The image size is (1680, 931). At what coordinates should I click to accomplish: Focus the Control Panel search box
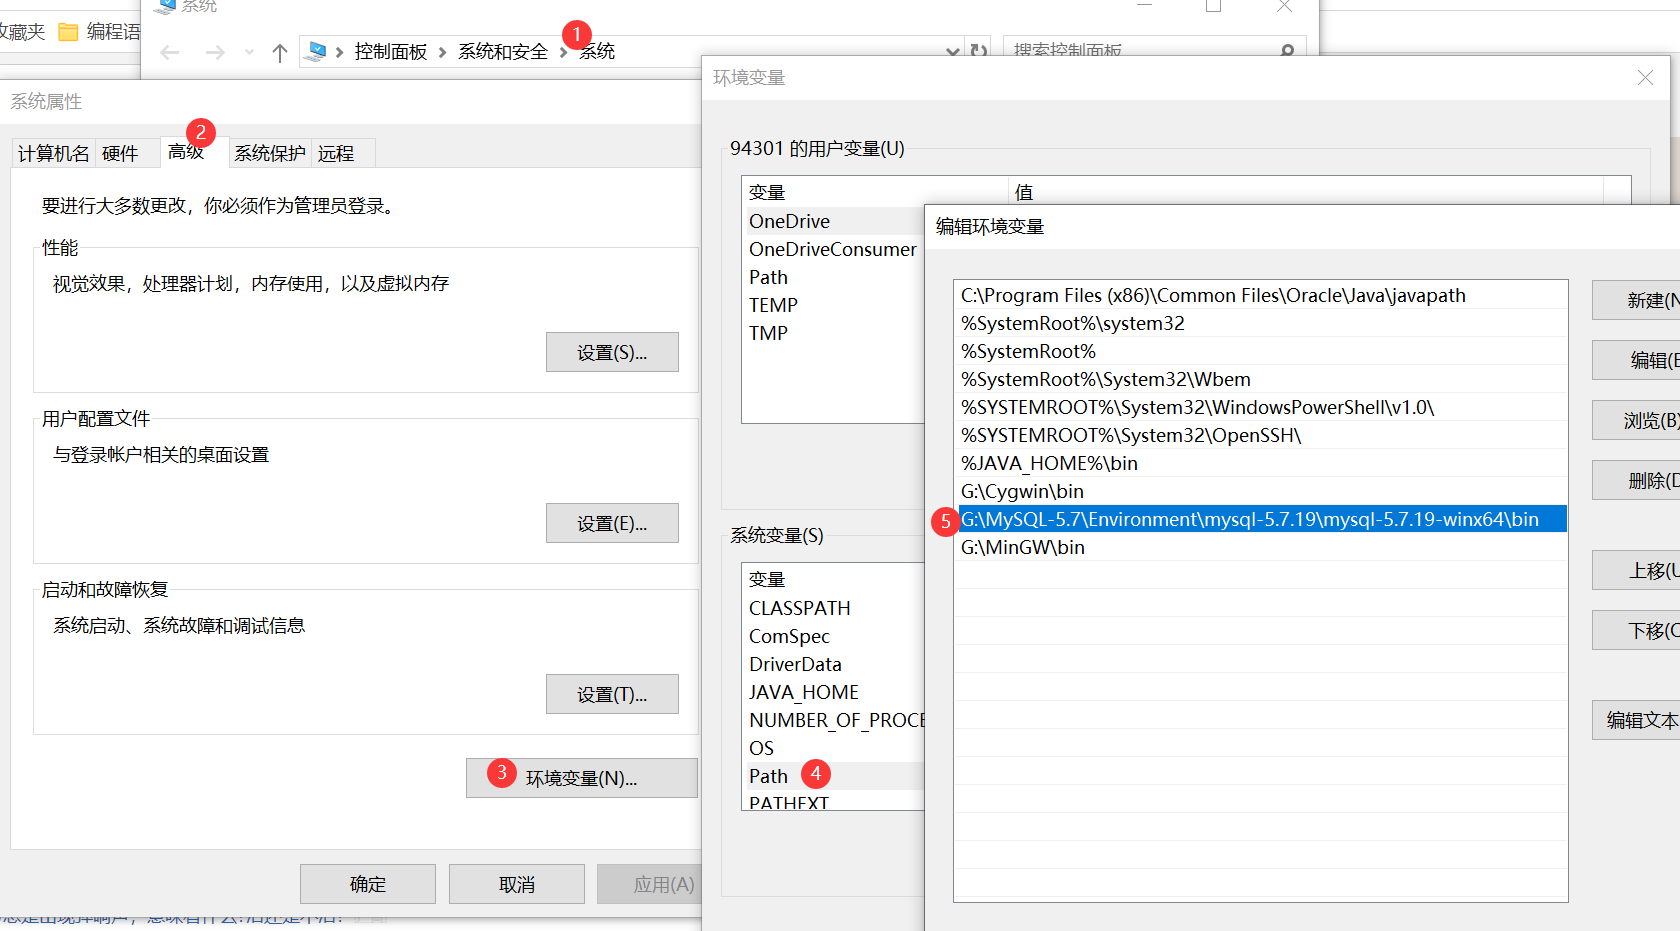[1154, 51]
